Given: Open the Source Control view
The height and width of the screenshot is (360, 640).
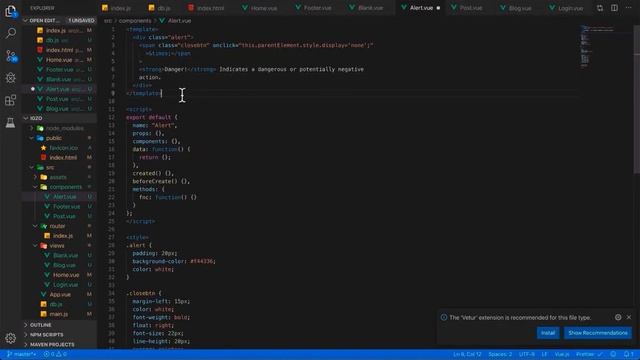Looking at the screenshot, I should 11,56.
